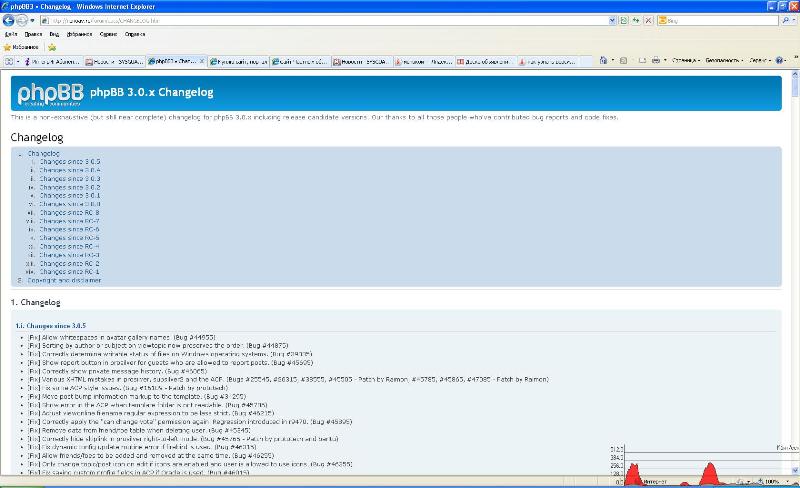Viewport: 800px width, 488px height.
Task: Open the Безопасность (Safety) dropdown menu
Action: [x=724, y=60]
